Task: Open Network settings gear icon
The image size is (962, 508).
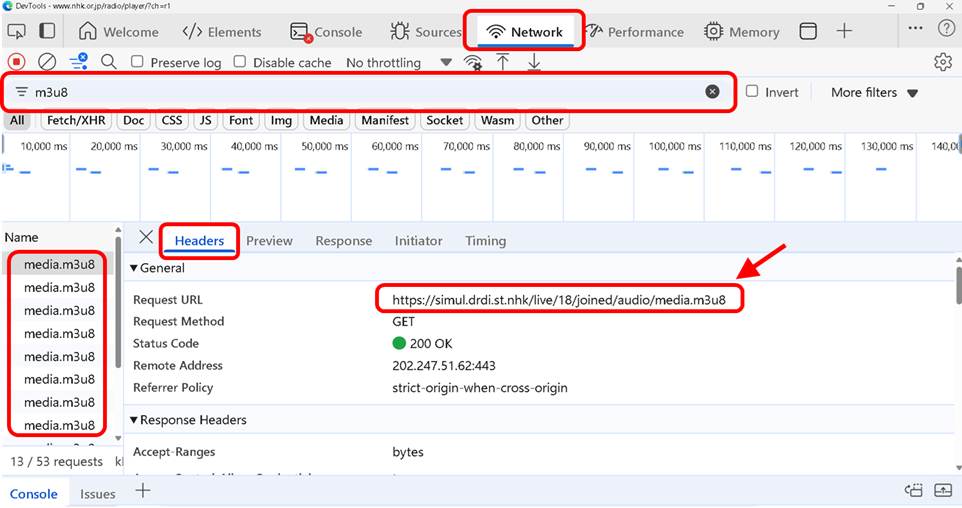Action: pyautogui.click(x=942, y=62)
